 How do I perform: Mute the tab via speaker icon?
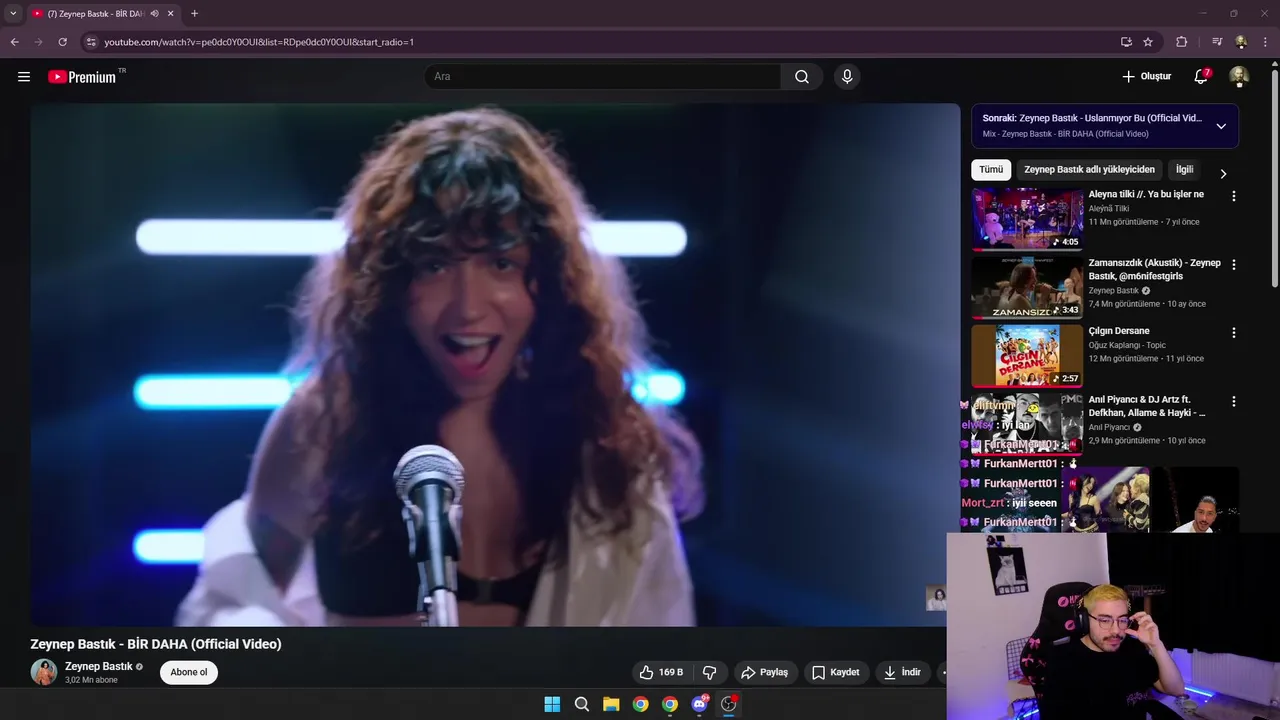tap(154, 14)
